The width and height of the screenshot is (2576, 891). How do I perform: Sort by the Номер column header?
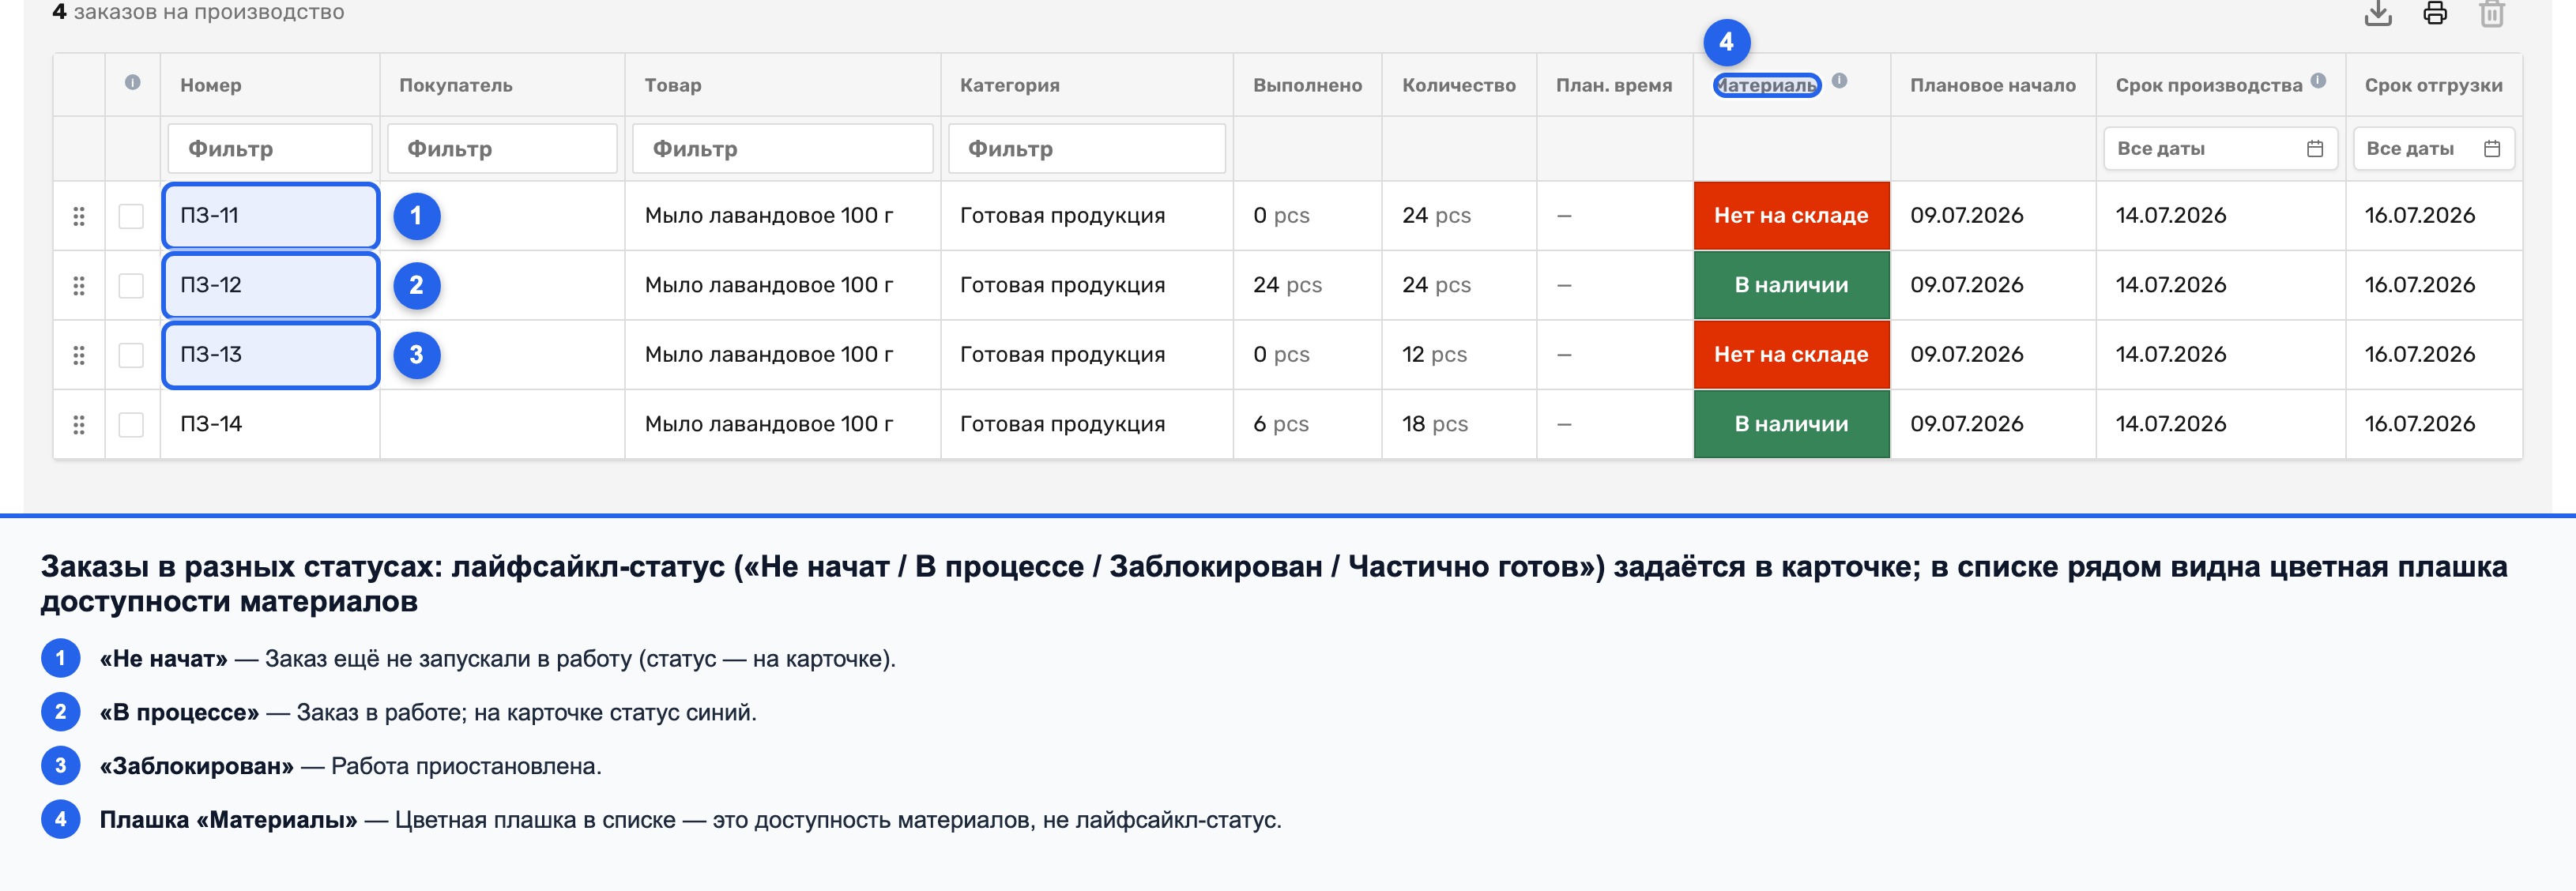211,85
